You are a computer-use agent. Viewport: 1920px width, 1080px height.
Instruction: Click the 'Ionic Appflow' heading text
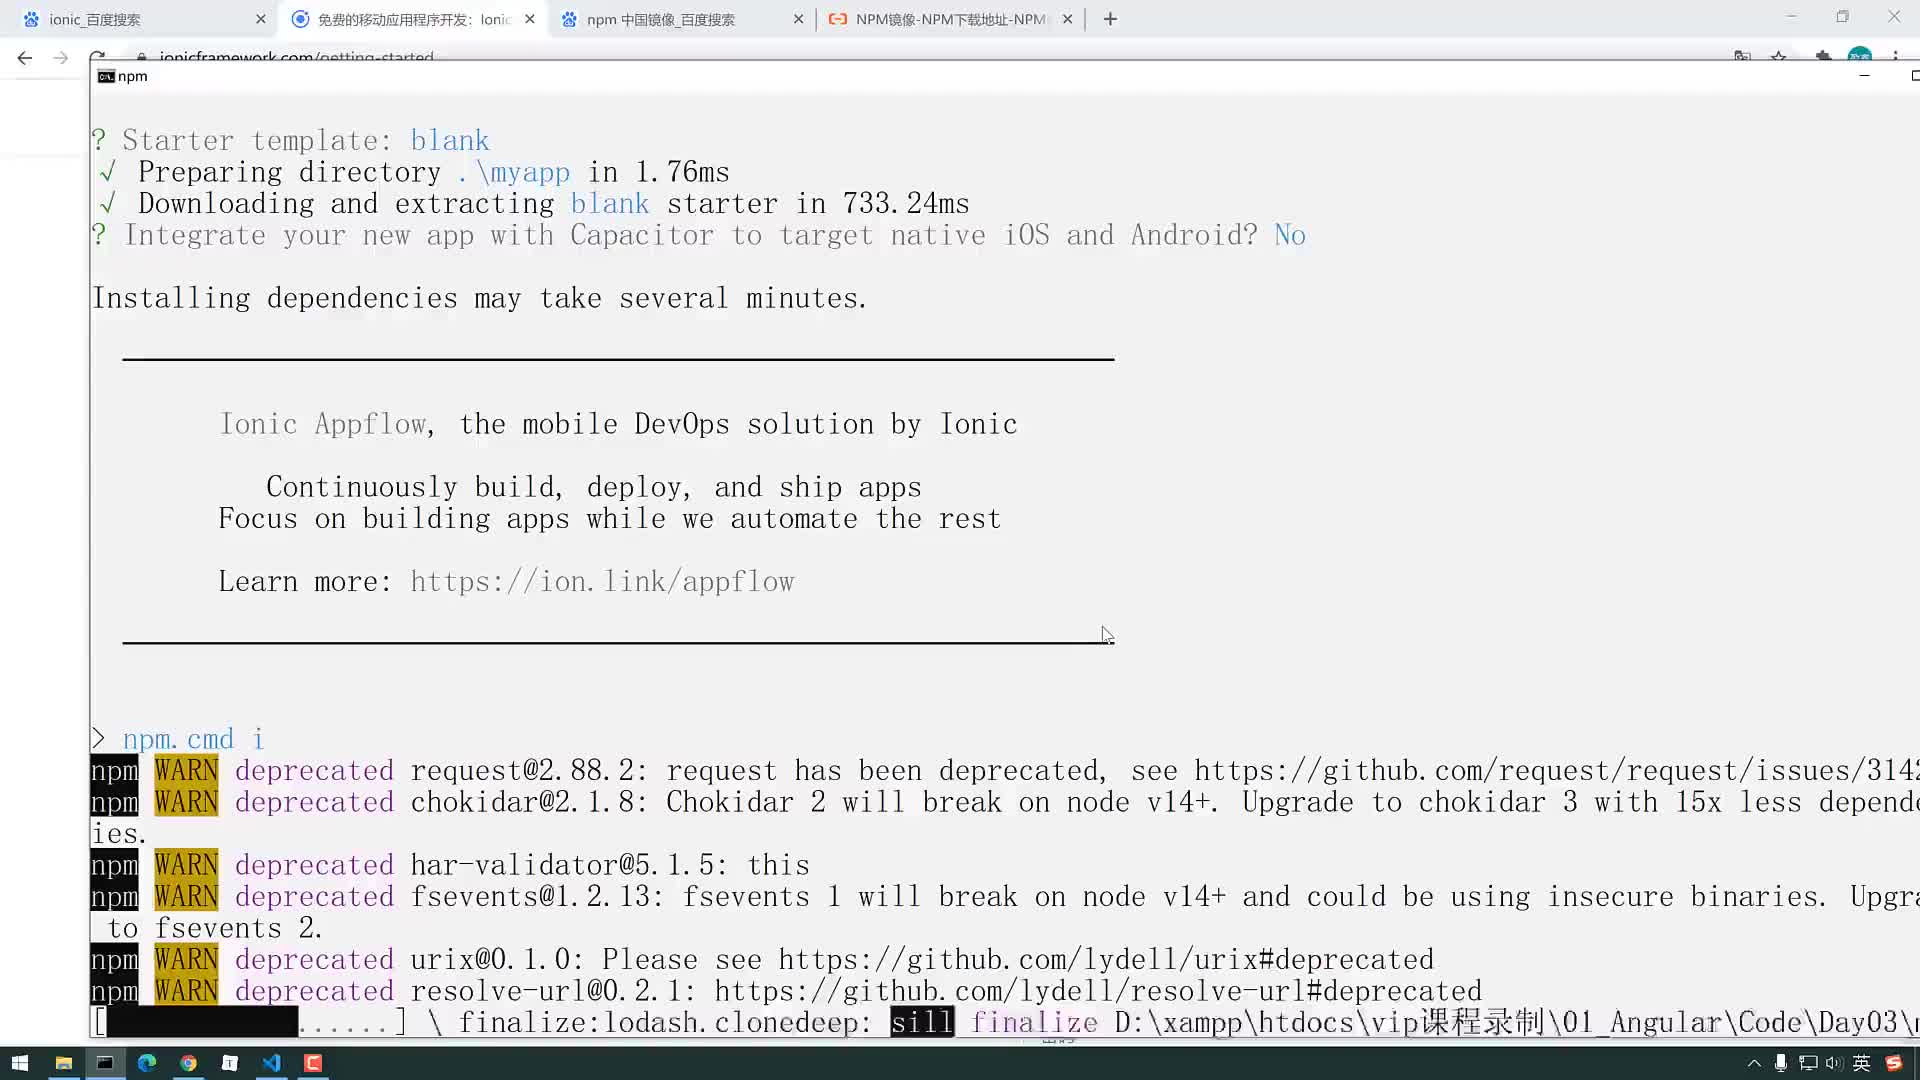click(323, 424)
